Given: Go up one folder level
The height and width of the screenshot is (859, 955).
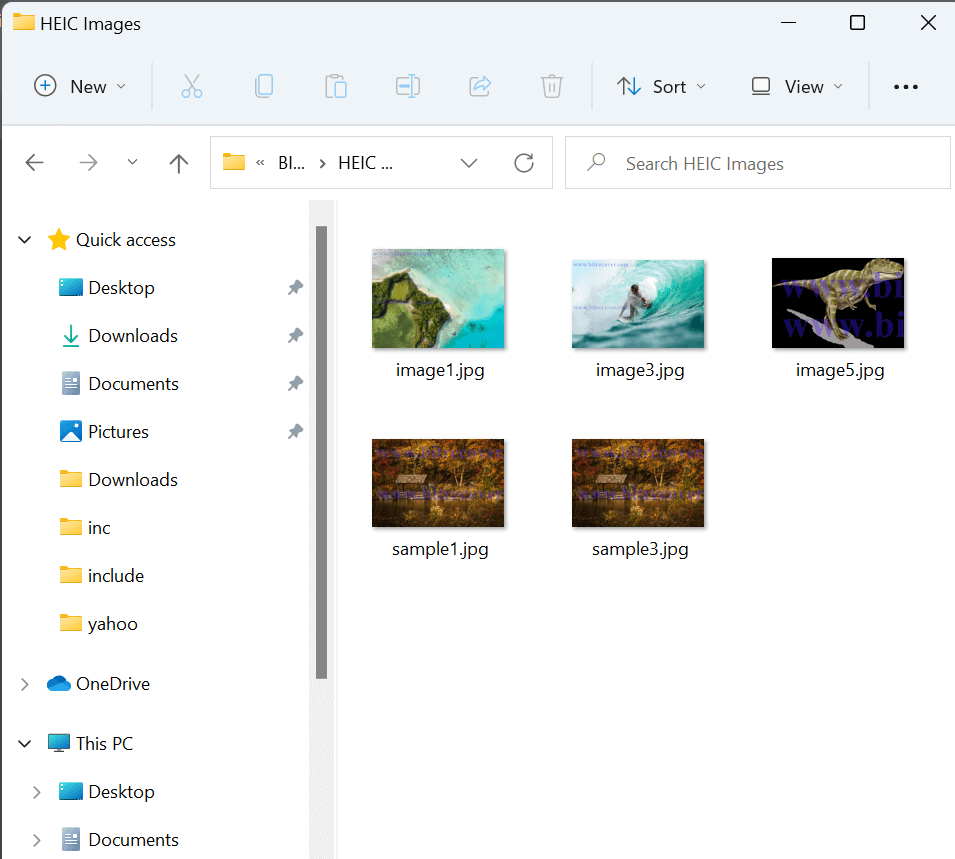Looking at the screenshot, I should [179, 163].
